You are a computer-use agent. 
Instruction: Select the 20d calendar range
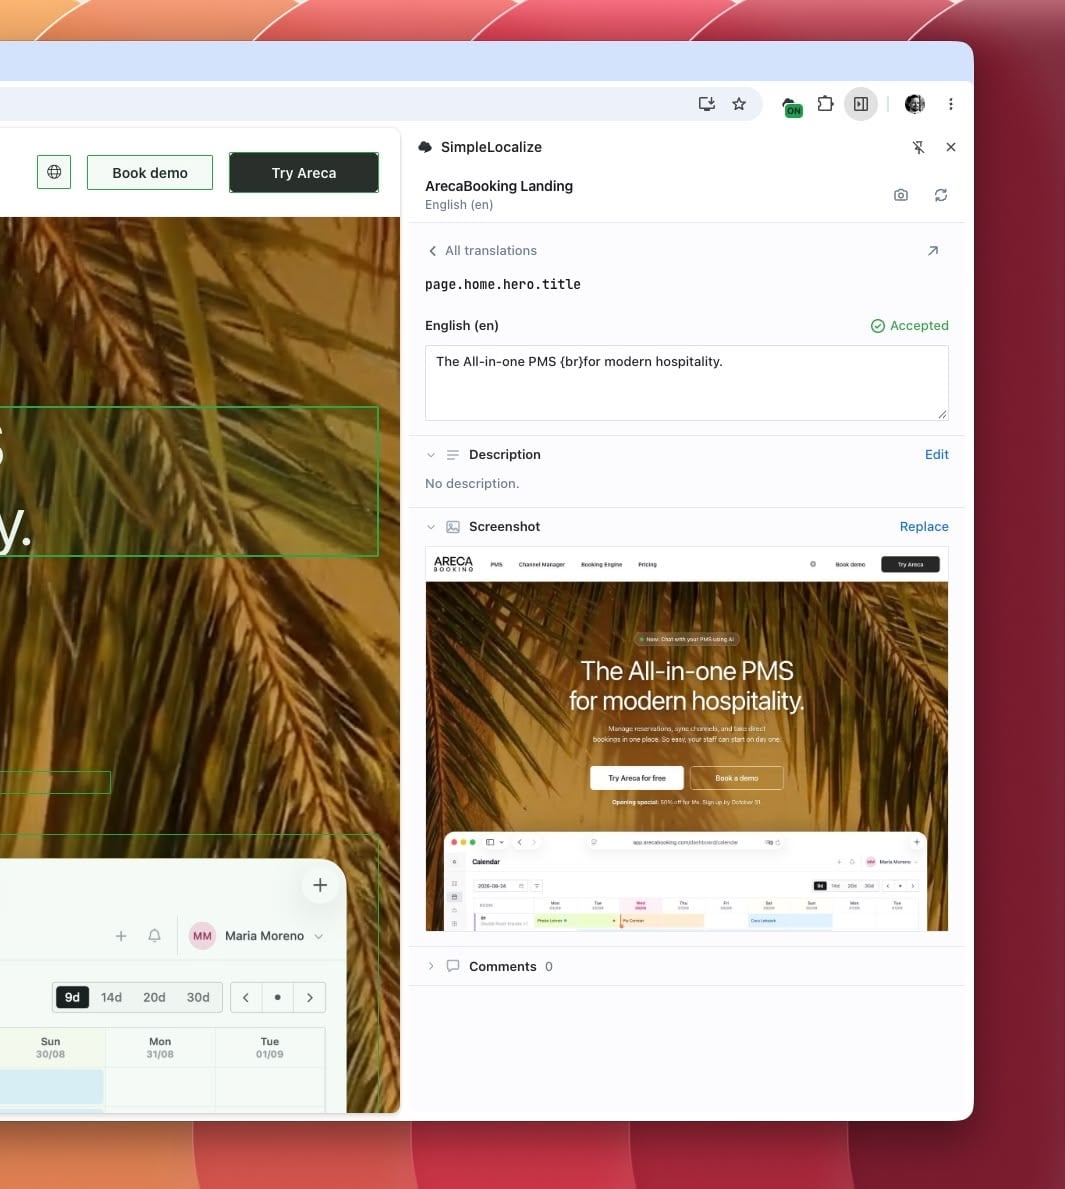tap(154, 997)
